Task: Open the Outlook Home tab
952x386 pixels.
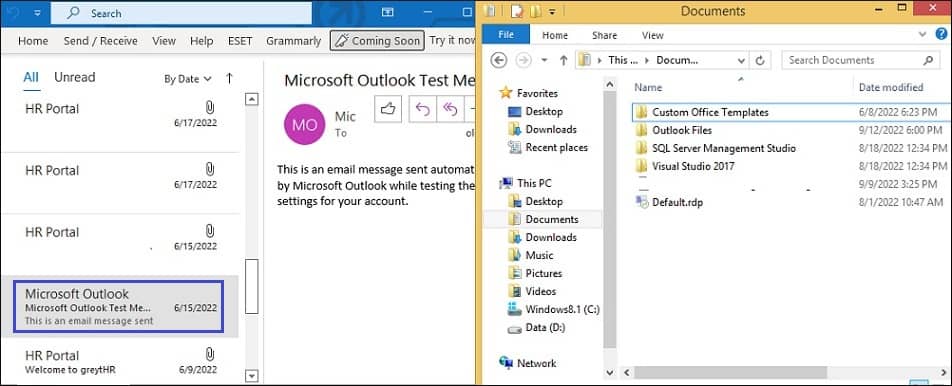Action: coord(33,41)
